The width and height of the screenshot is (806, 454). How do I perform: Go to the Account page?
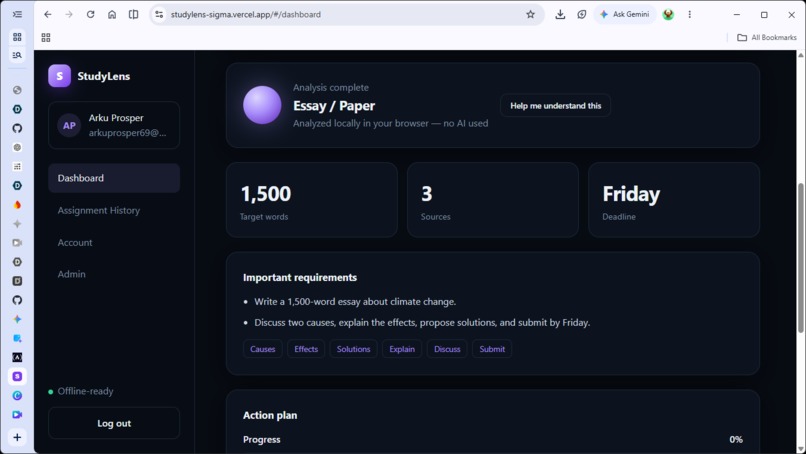pos(75,243)
